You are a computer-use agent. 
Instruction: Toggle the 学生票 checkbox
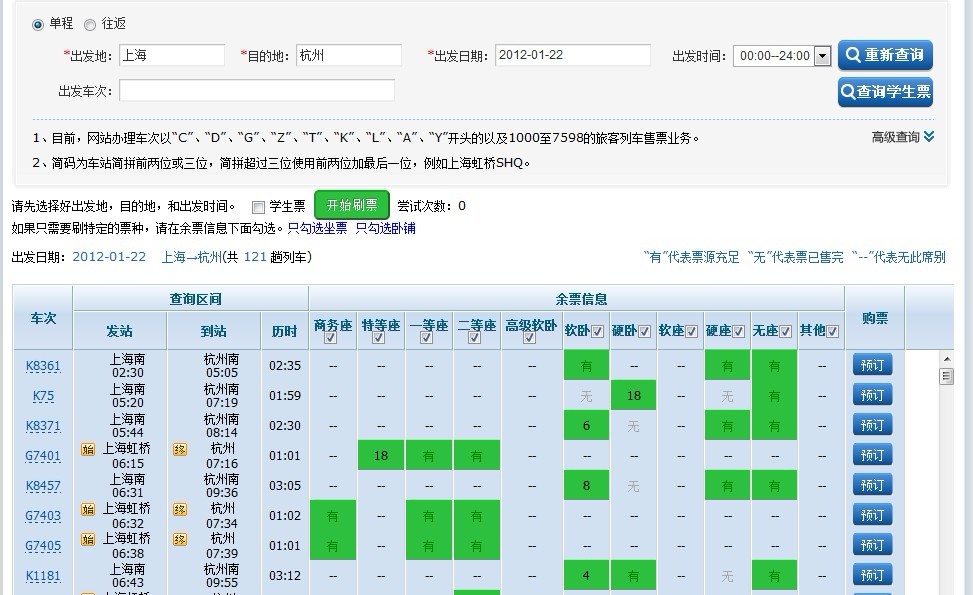point(258,207)
